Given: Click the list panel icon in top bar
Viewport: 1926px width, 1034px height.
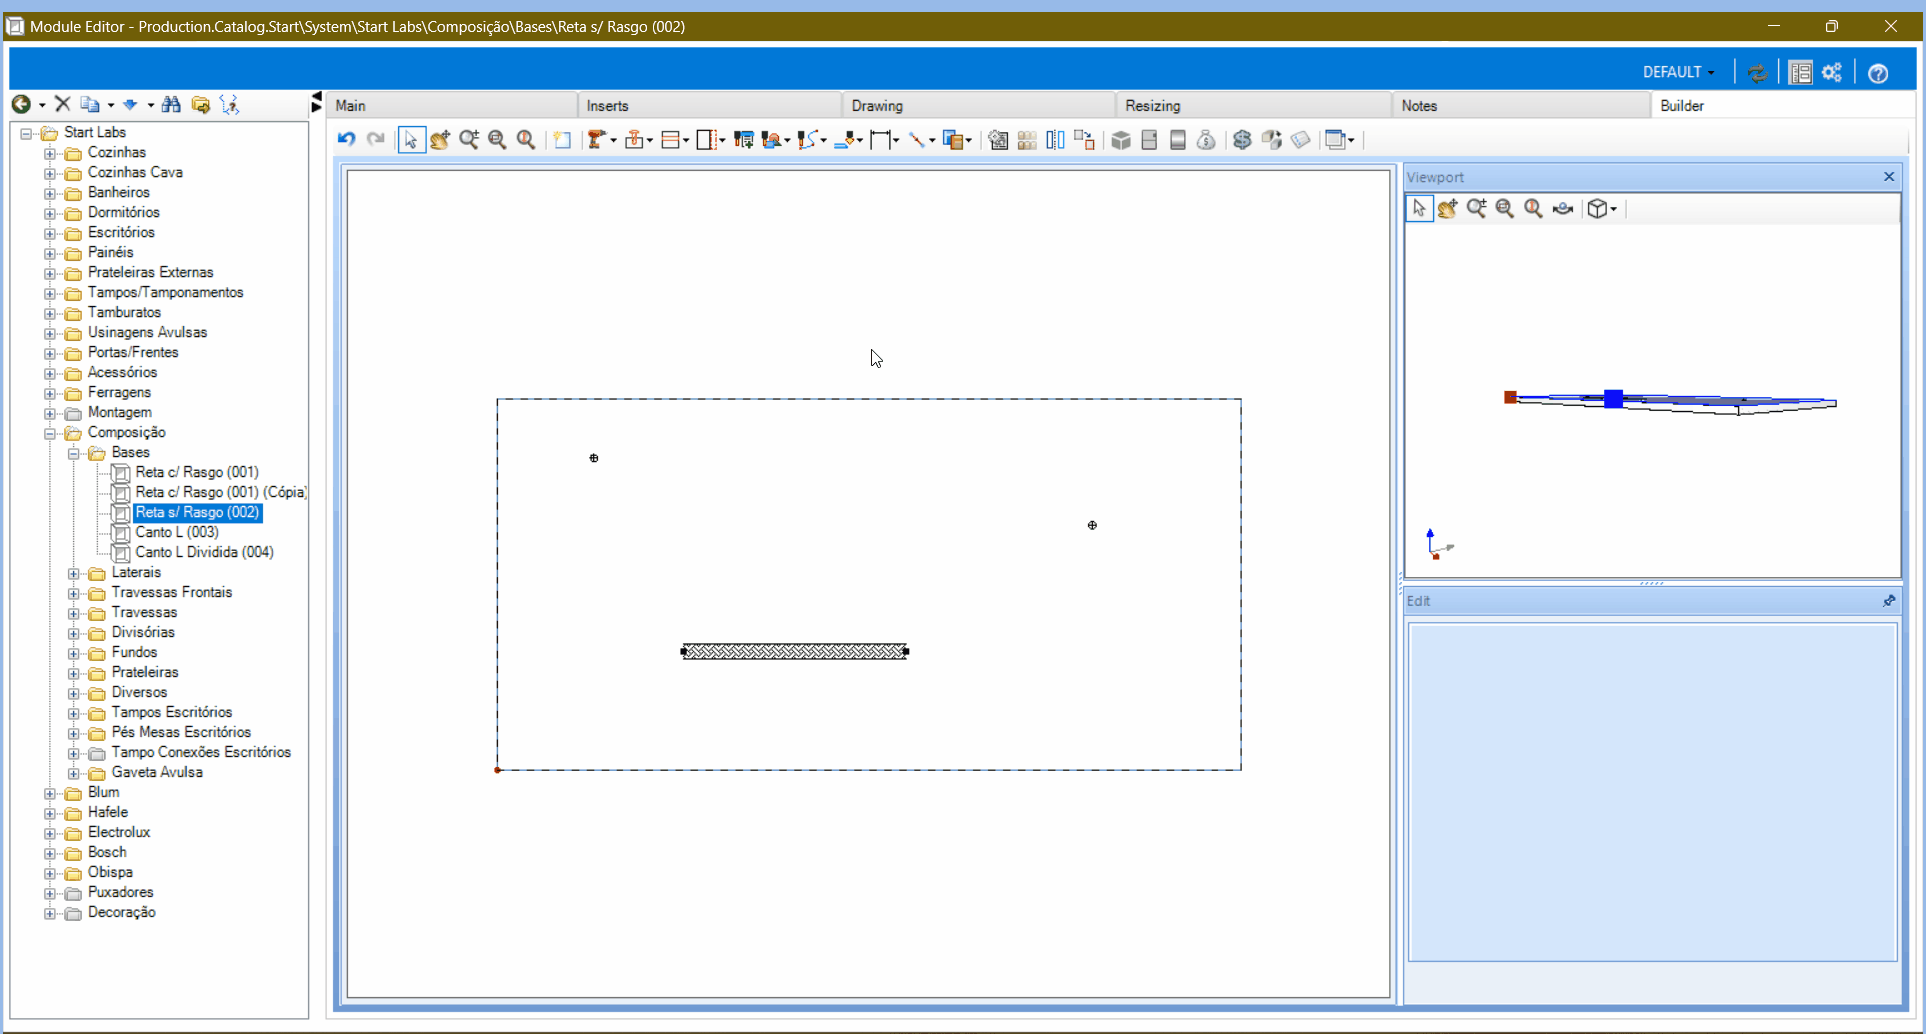Looking at the screenshot, I should tap(1801, 72).
